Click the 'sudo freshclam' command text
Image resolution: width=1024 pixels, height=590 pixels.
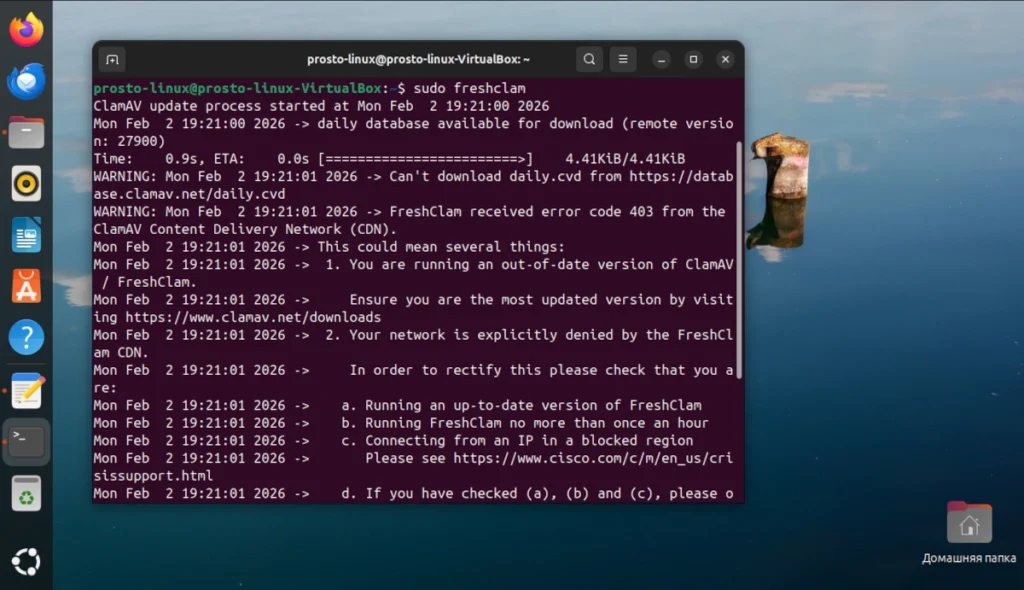[470, 88]
